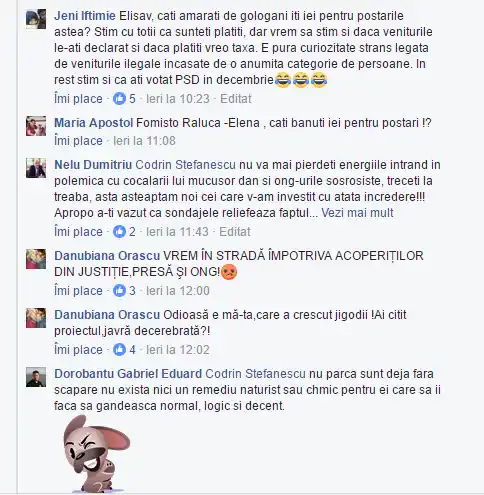Click Îmi place under Nelu Dumitriu's comment

(x=78, y=232)
